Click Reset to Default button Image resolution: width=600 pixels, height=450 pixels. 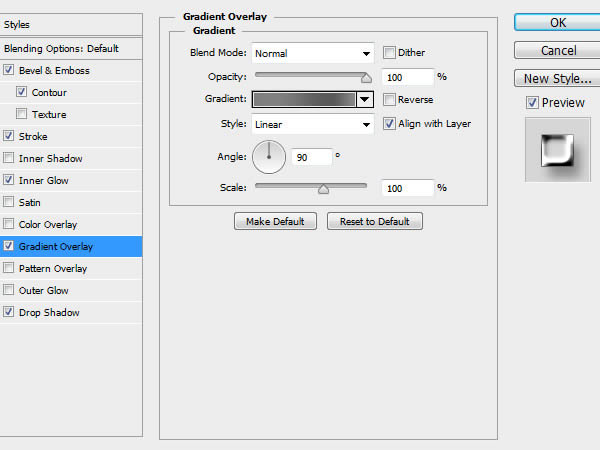coord(375,221)
